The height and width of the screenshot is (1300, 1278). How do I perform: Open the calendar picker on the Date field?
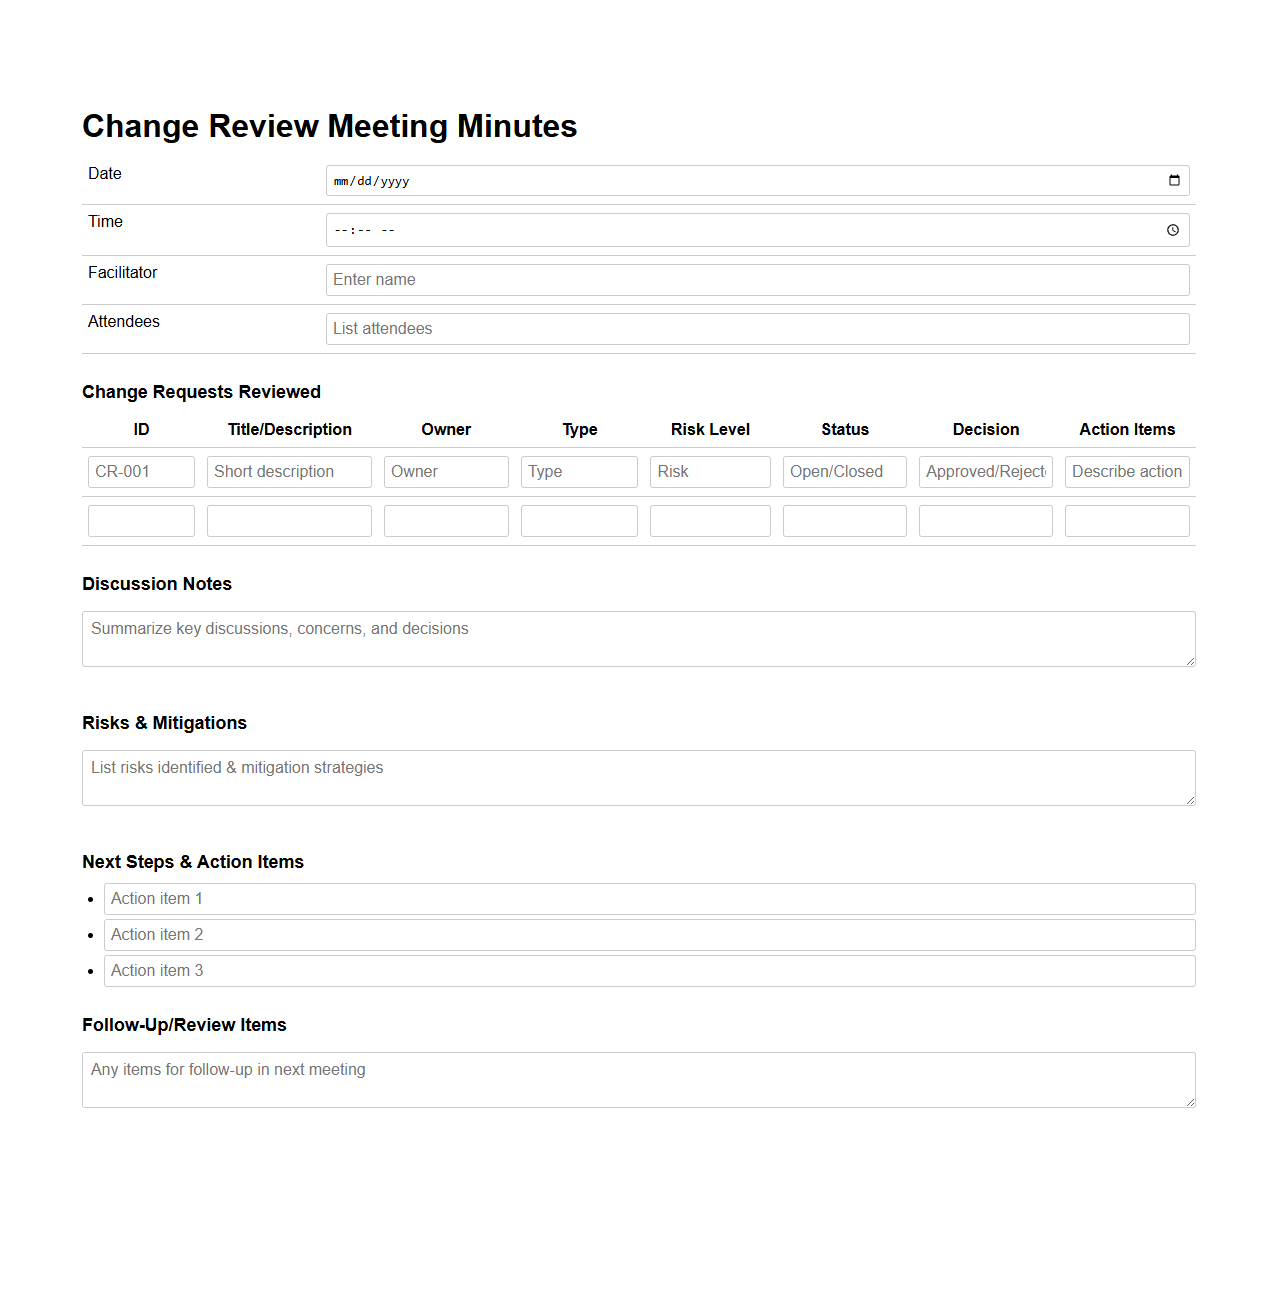(x=1174, y=180)
